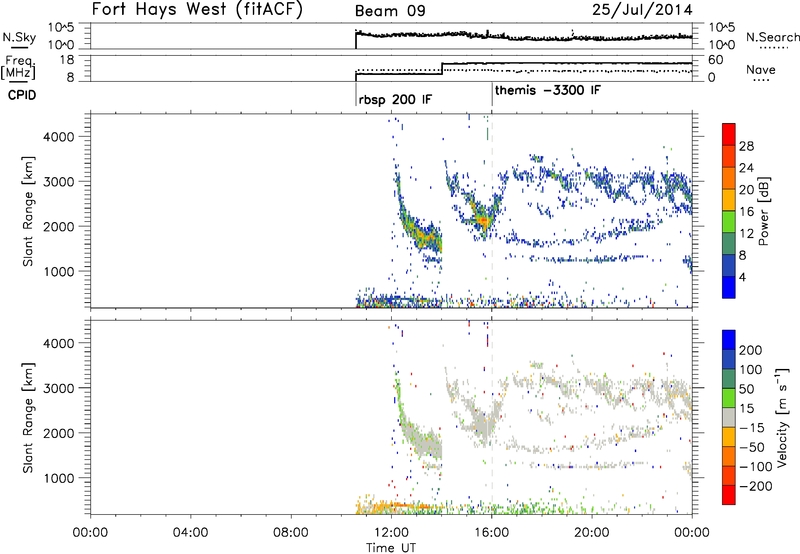This screenshot has height=554, width=800.
Task: Click the "Fort Hays West (fitACF)" plot title
Action: click(x=197, y=9)
